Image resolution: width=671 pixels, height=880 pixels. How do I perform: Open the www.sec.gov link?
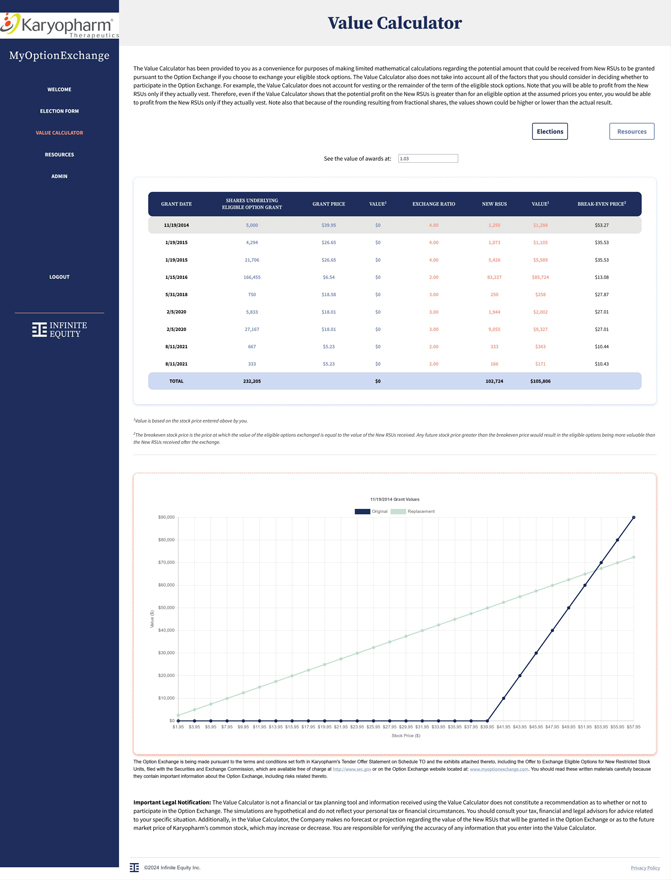point(343,769)
